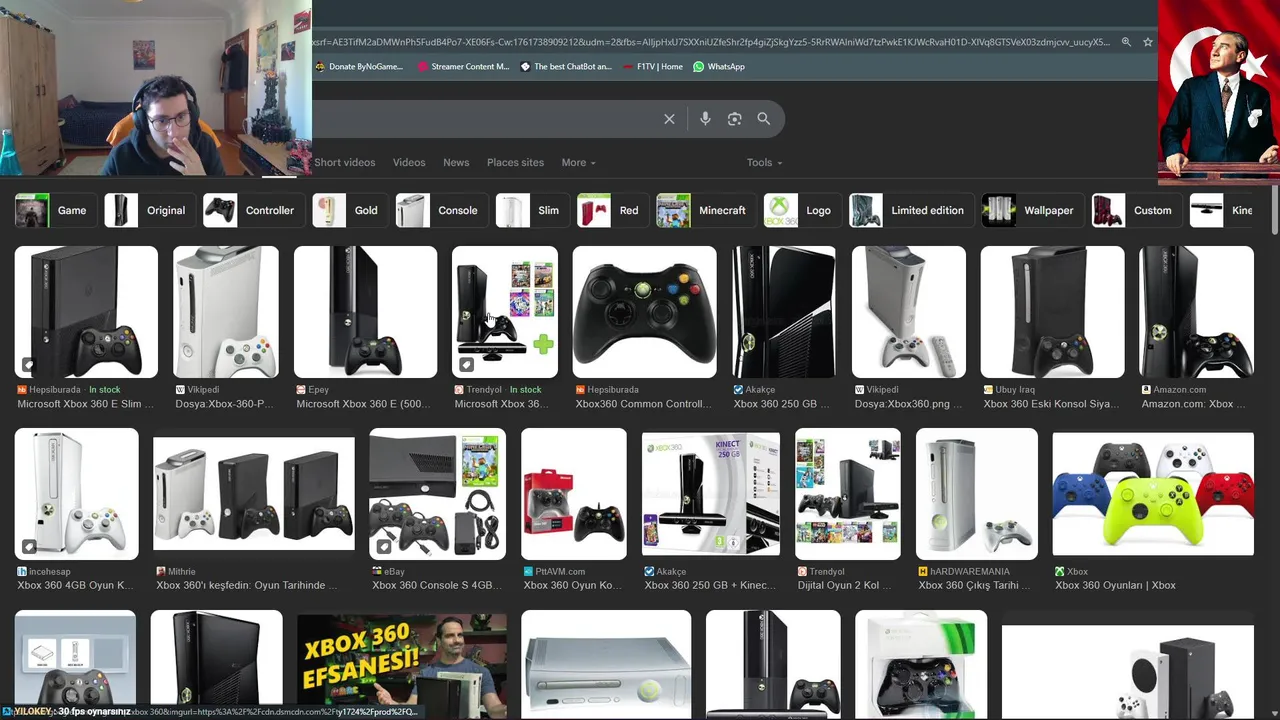Open the Epey Xbox 360 E (500 image
The width and height of the screenshot is (1280, 720).
click(x=366, y=312)
